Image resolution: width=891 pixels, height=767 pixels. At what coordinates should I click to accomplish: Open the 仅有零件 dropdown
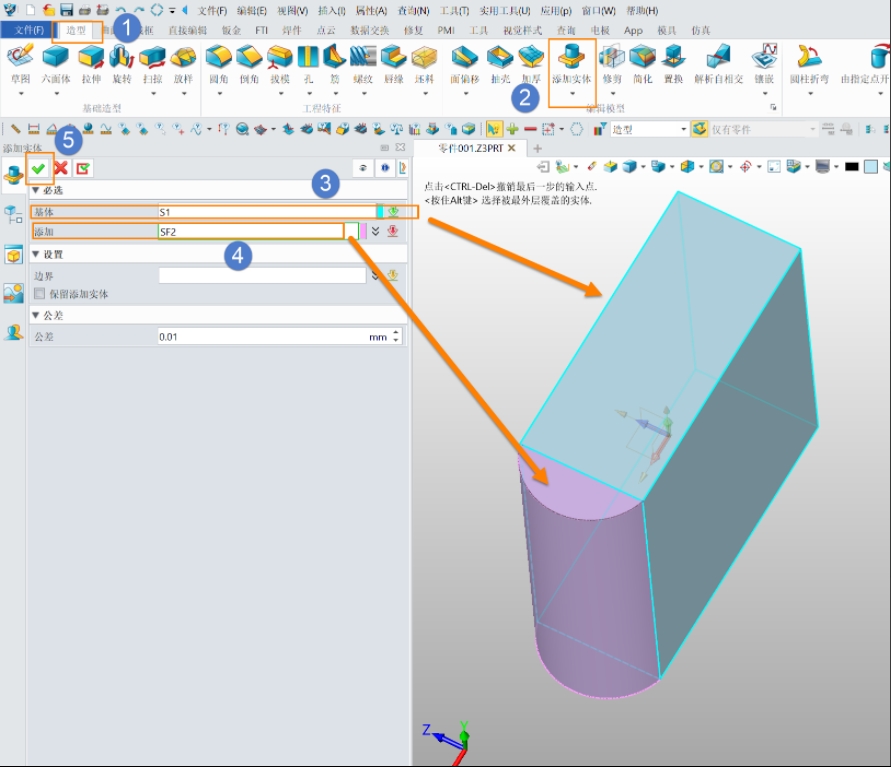(812, 130)
